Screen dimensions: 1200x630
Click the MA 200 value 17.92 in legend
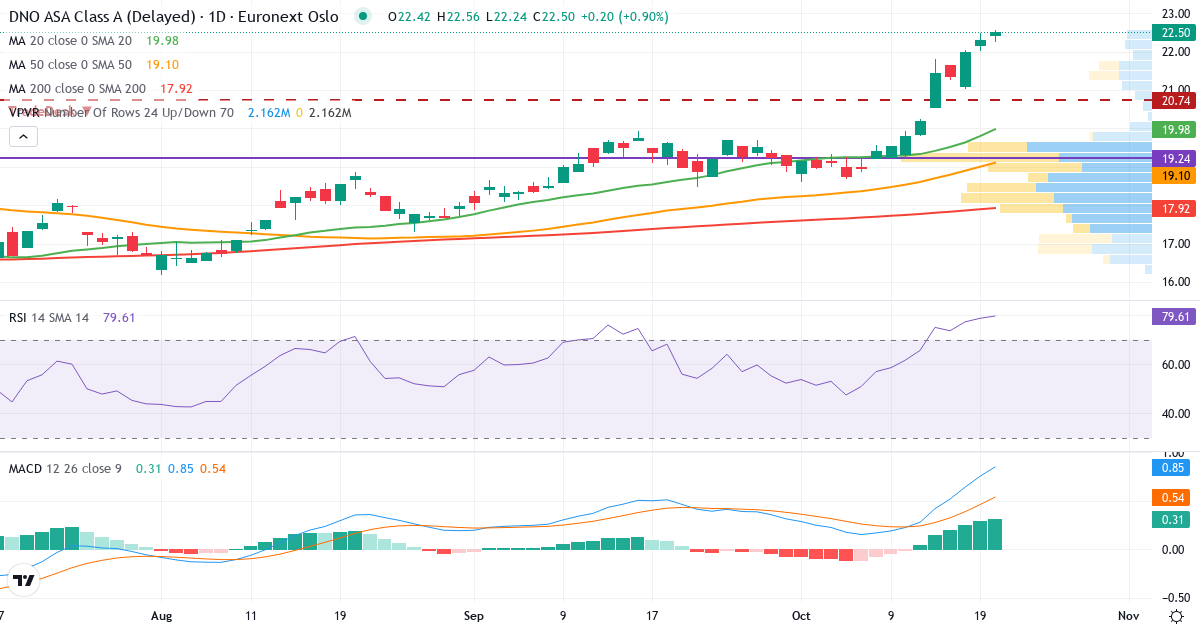[176, 88]
